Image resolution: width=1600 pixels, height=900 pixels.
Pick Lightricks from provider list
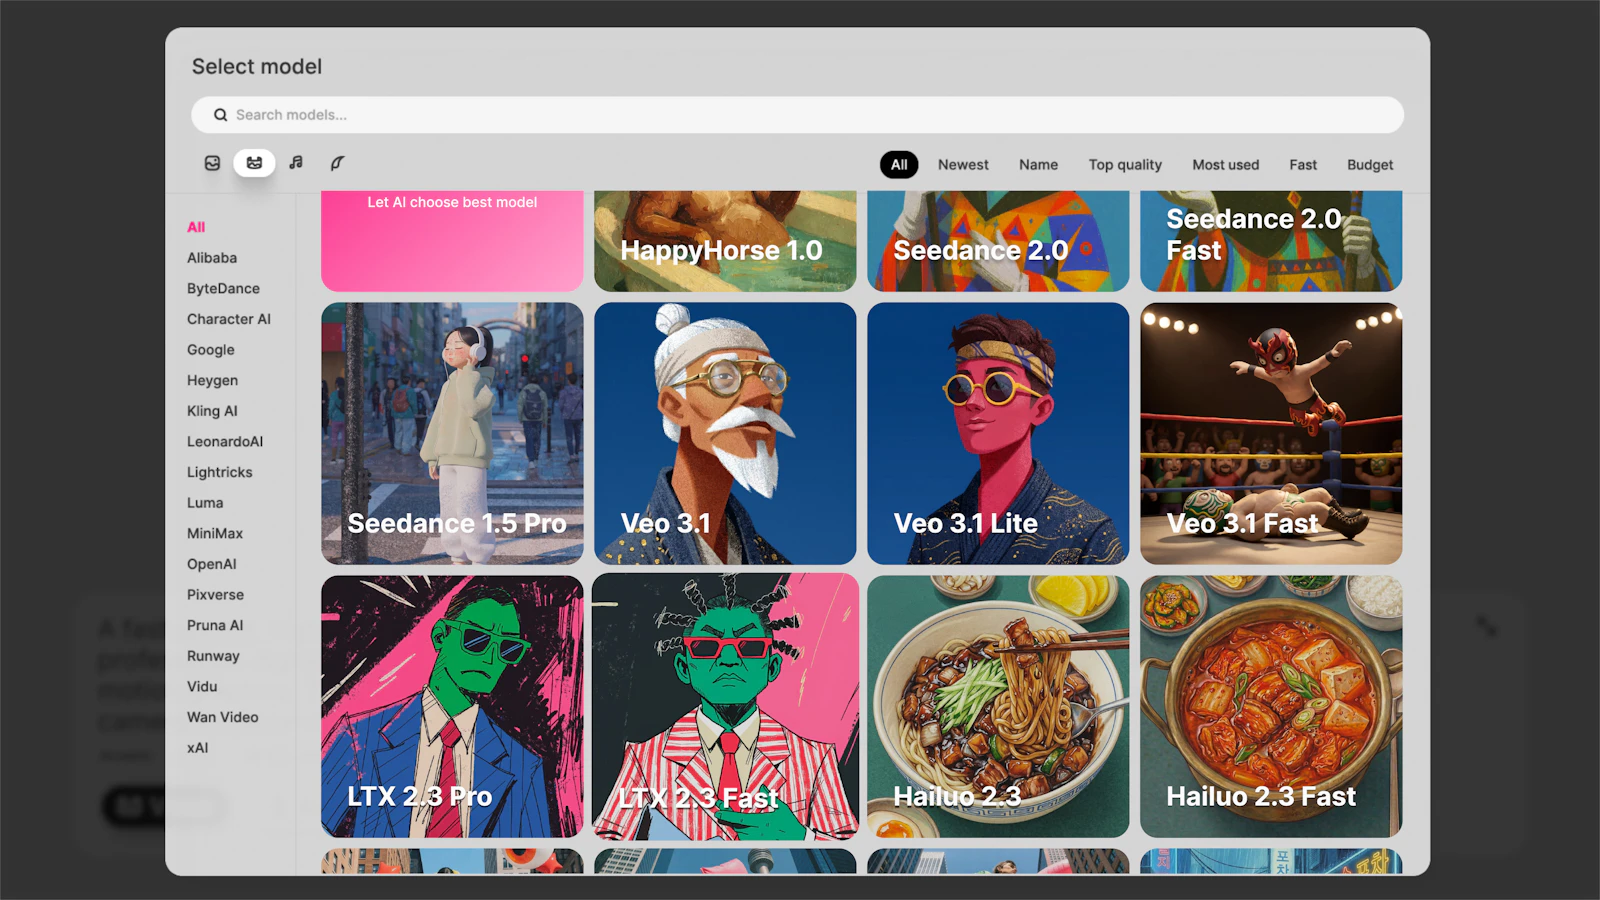click(220, 472)
